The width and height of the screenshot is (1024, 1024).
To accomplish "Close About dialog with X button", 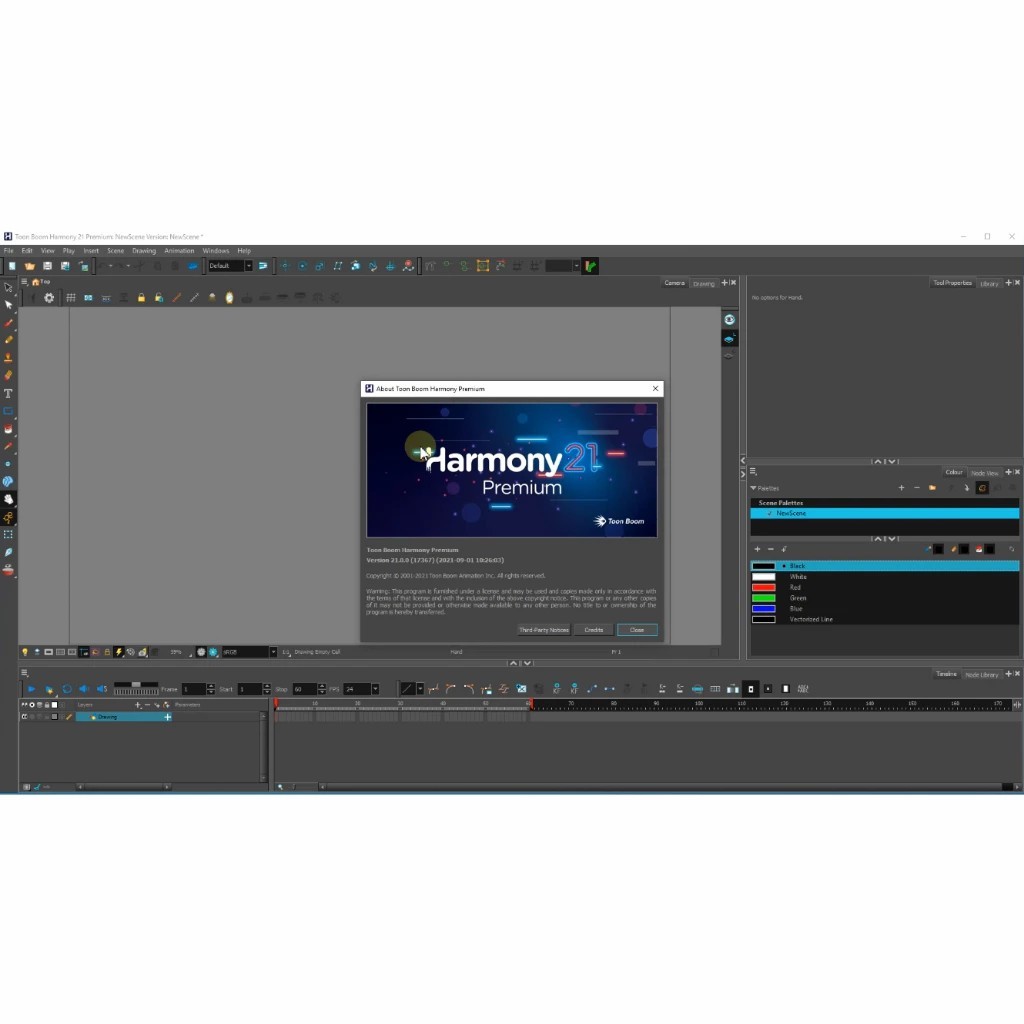I will pyautogui.click(x=655, y=389).
